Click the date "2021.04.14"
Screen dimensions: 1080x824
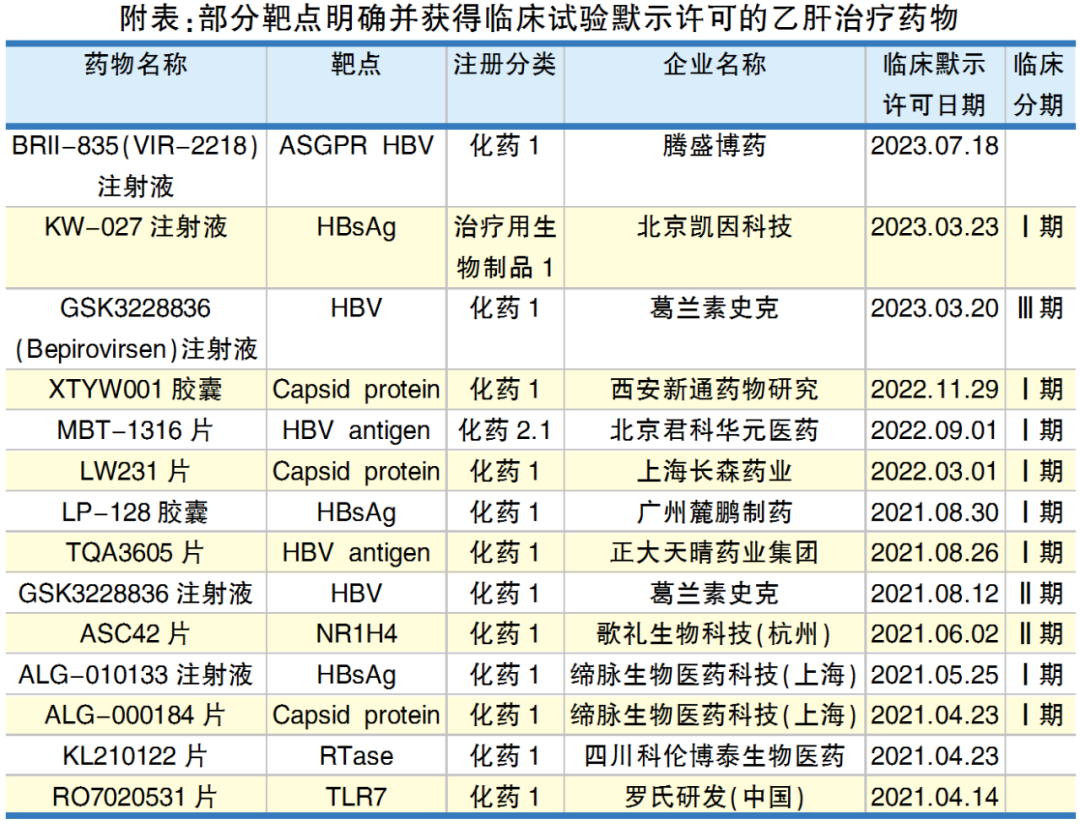934,797
